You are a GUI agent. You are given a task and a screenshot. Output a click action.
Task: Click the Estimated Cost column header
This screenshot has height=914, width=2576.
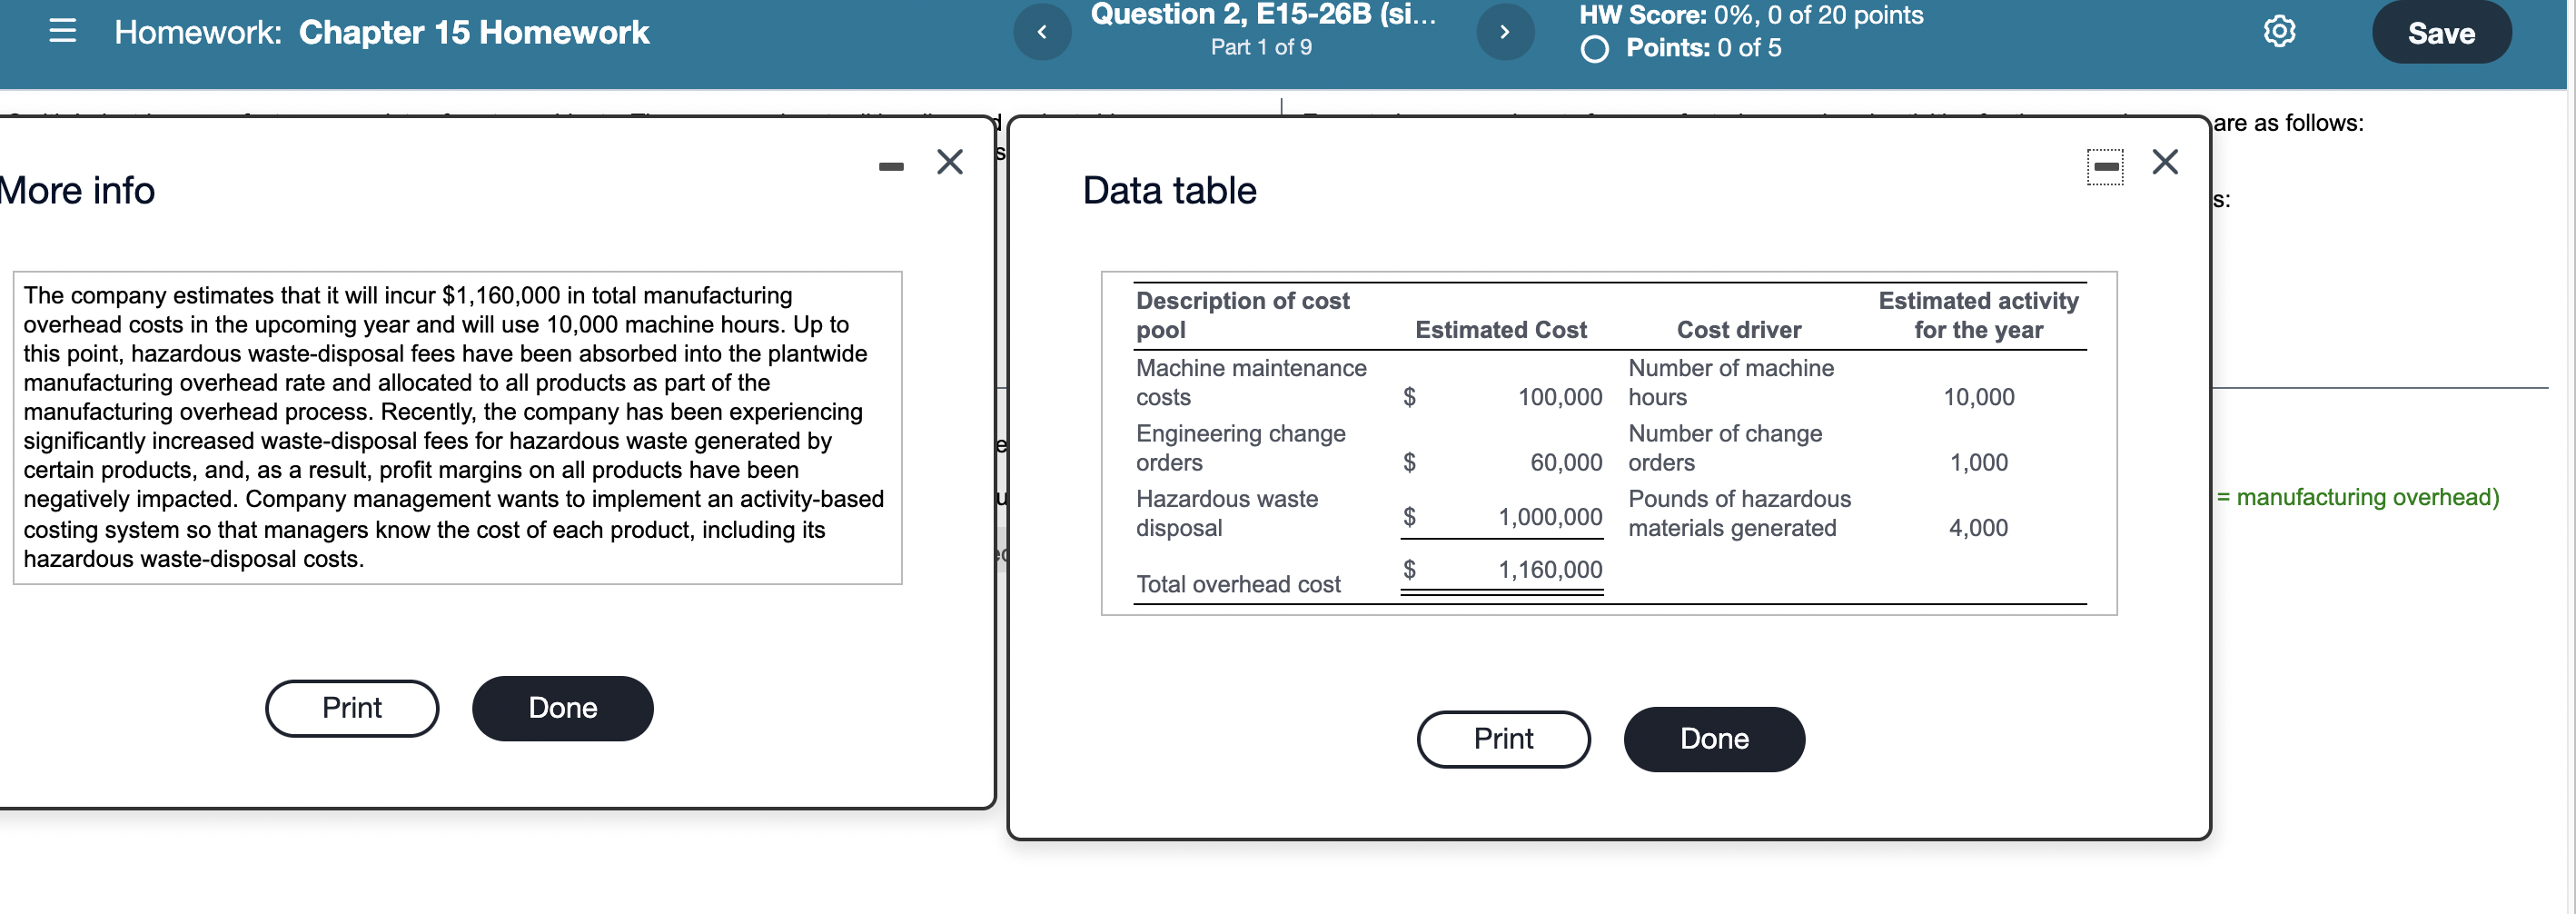coord(1500,330)
